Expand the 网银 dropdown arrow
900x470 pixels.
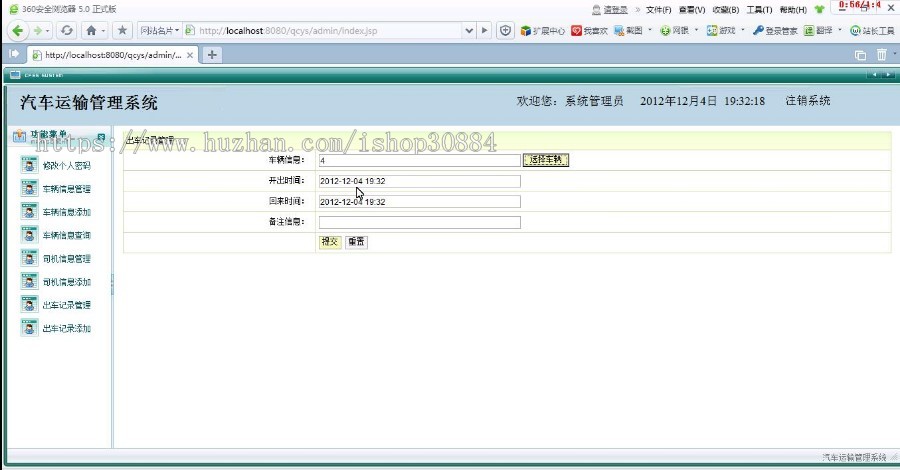tap(696, 30)
